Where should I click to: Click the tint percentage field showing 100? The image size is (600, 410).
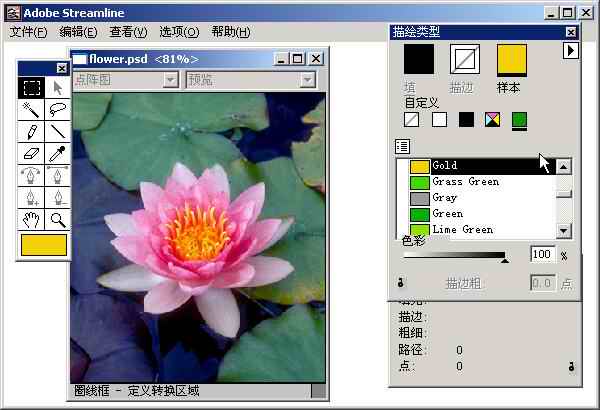543,254
